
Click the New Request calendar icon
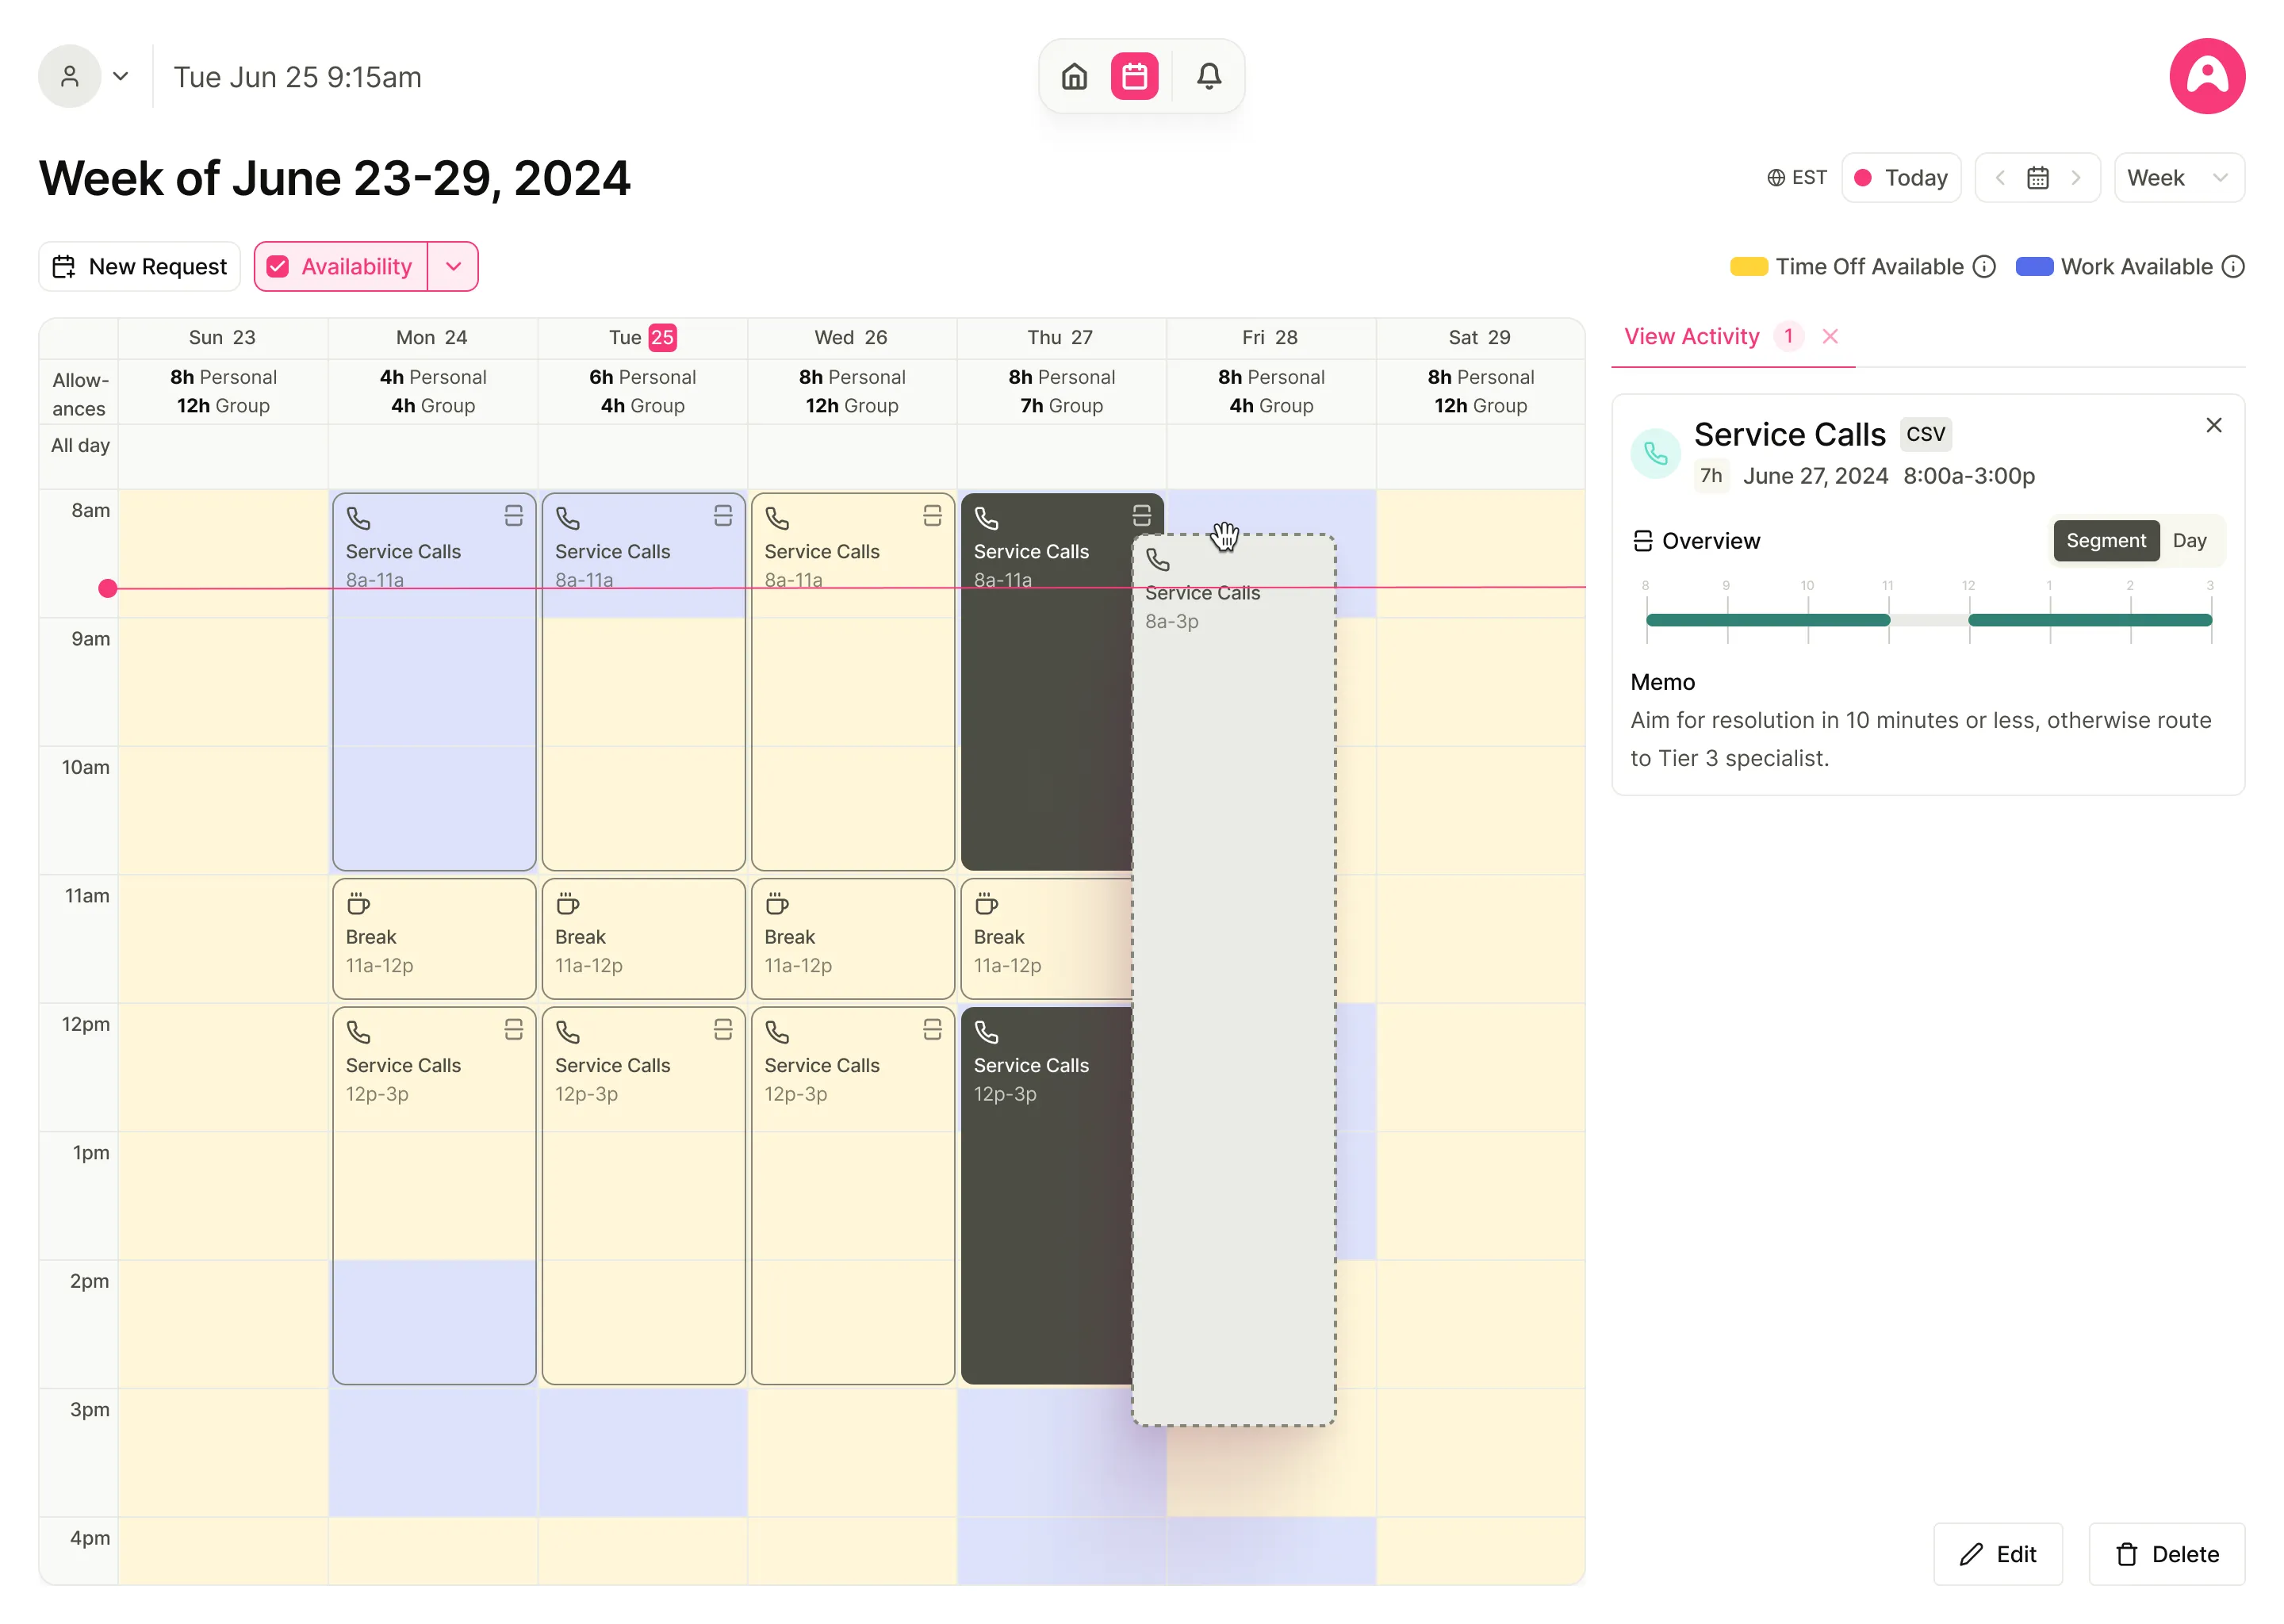point(65,266)
